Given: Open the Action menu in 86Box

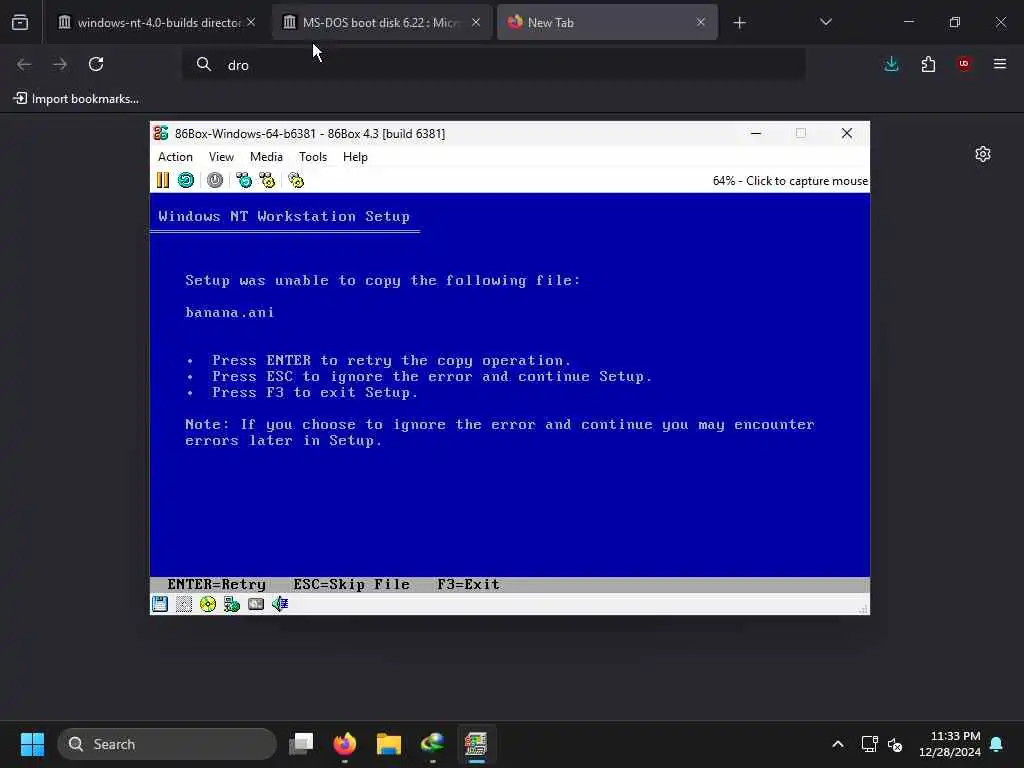Looking at the screenshot, I should (x=175, y=157).
